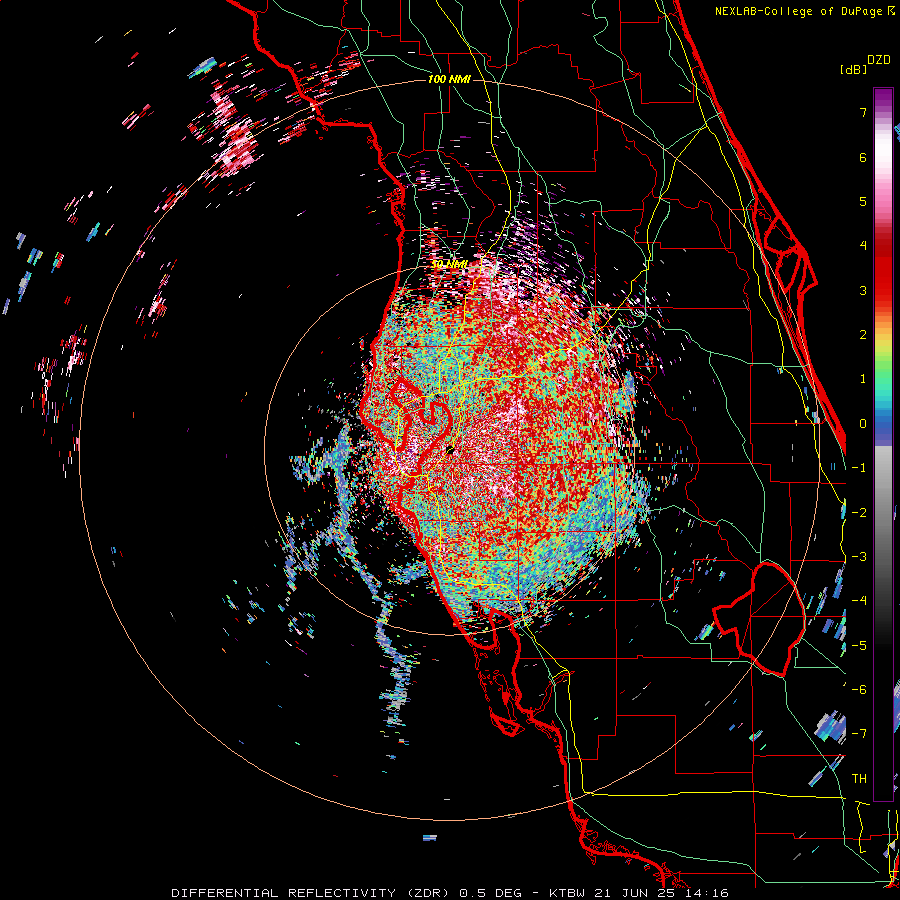Image resolution: width=900 pixels, height=900 pixels.
Task: Click the -6 value on color scale
Action: click(859, 690)
